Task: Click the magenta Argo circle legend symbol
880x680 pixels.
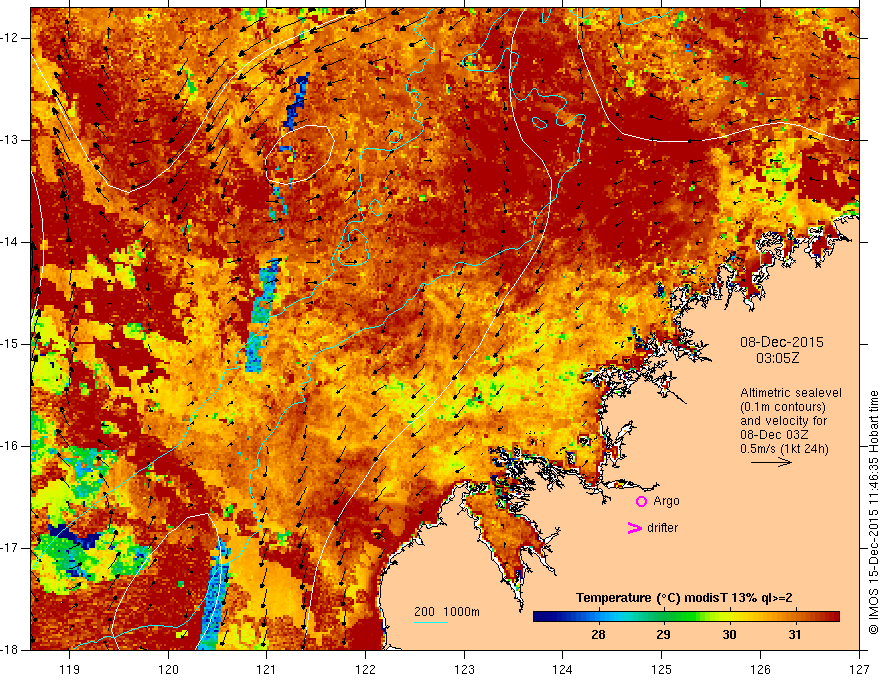Action: coord(641,501)
